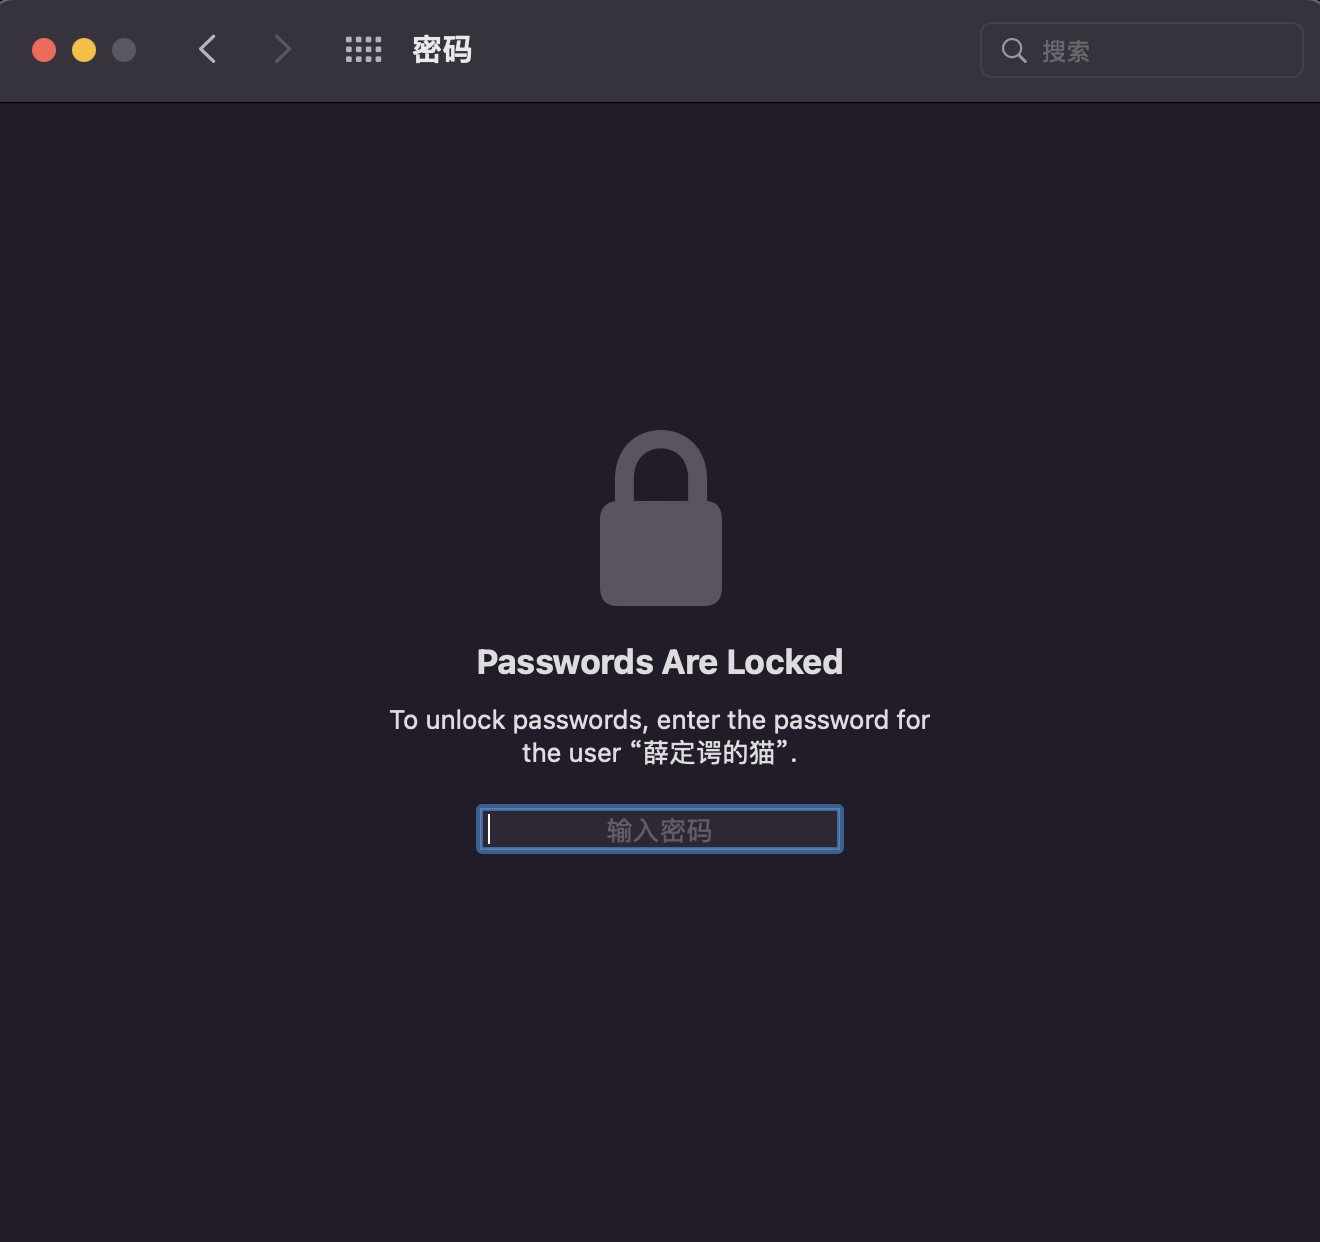
Task: Click the padlock's curved shackle
Action: 661,466
